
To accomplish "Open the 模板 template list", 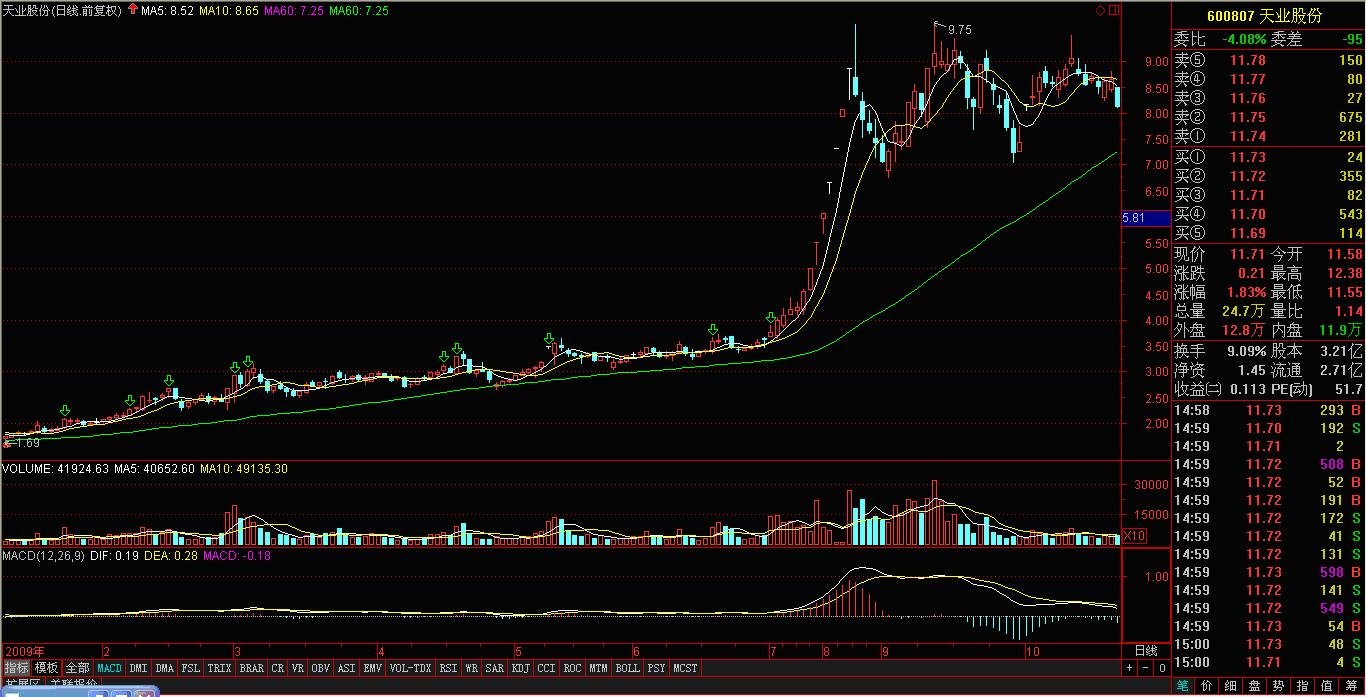I will (46, 667).
